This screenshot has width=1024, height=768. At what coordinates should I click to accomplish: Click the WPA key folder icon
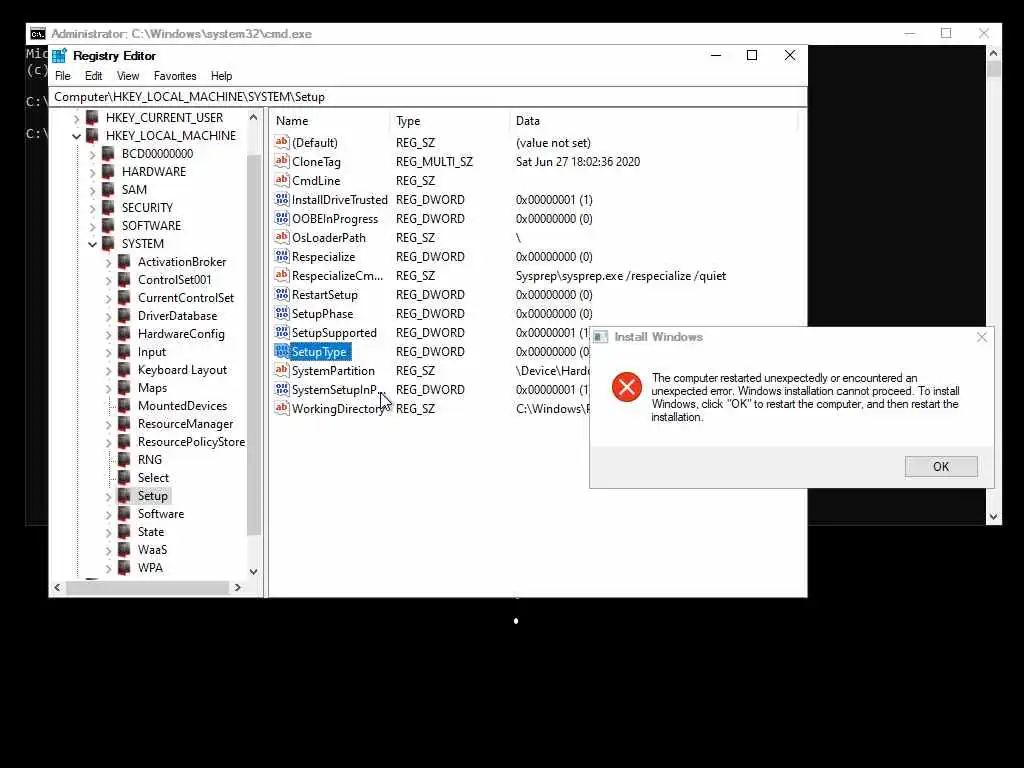[124, 568]
